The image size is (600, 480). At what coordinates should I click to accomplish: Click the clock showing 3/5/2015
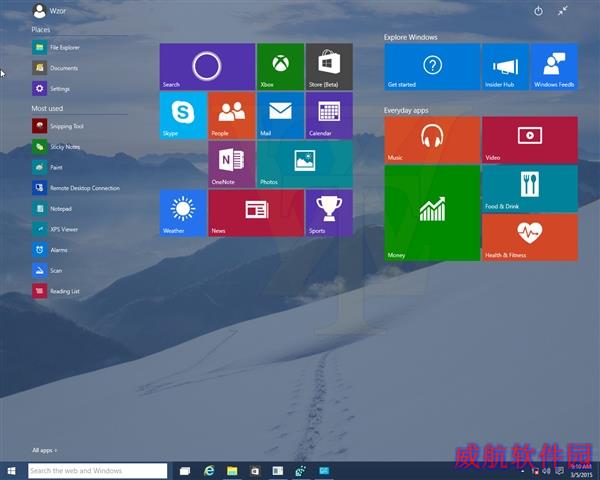[x=582, y=471]
